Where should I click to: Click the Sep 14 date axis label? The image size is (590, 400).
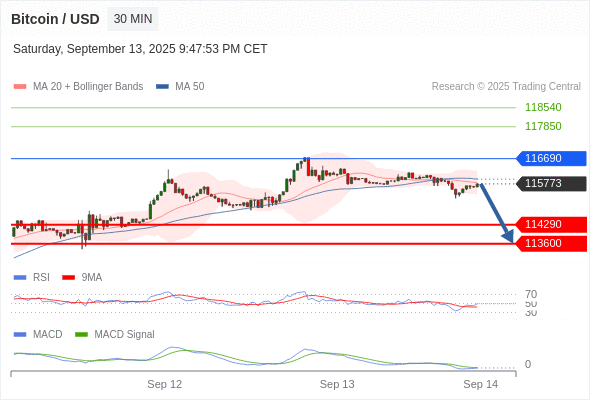[x=481, y=384]
